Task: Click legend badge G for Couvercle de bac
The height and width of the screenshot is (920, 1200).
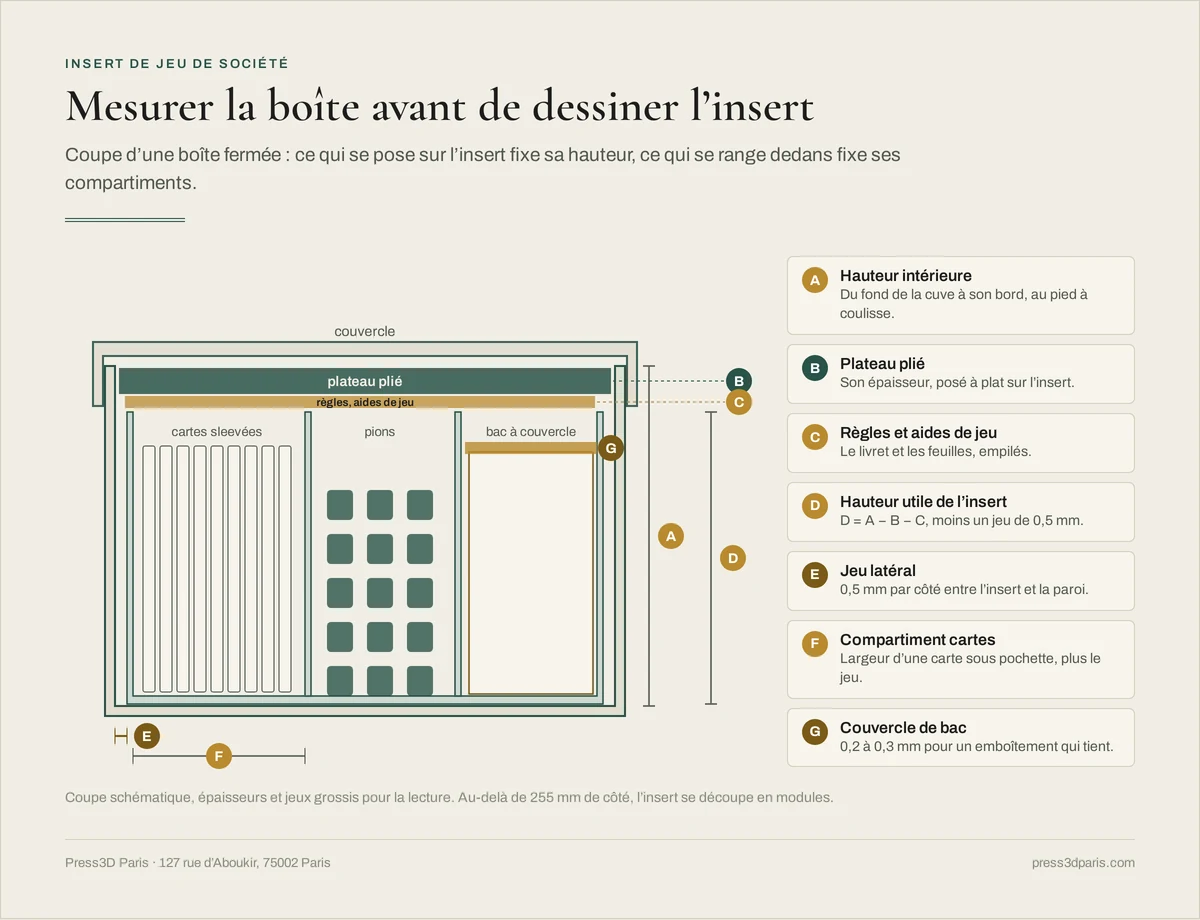Action: 815,732
